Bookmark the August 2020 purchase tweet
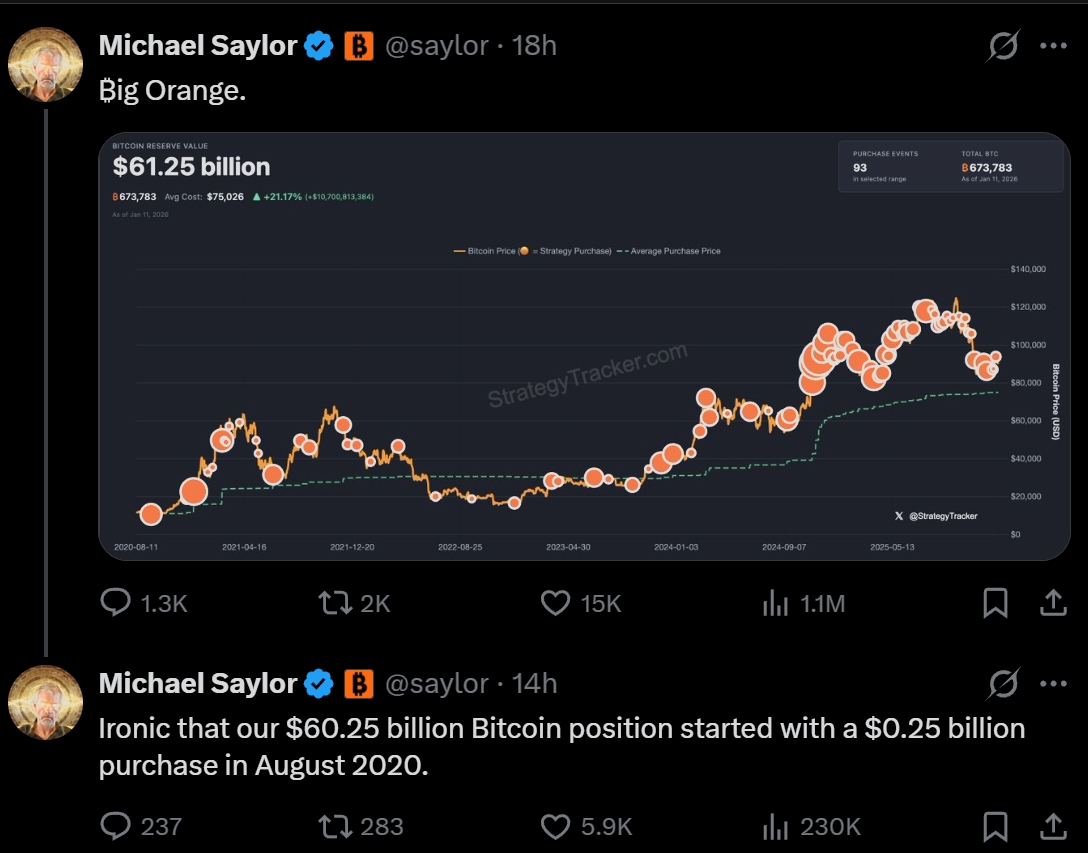Viewport: 1088px width, 853px height. [995, 826]
